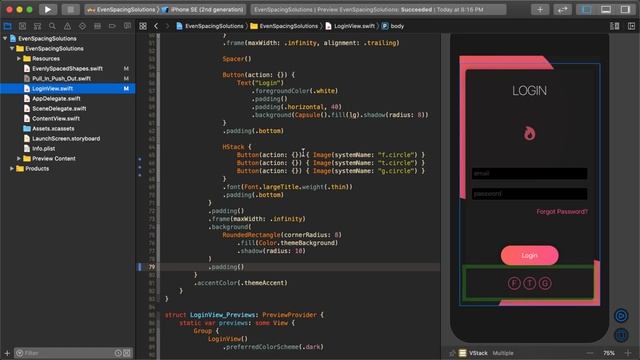Click the build status activity view
The height and width of the screenshot is (360, 640).
click(x=378, y=9)
